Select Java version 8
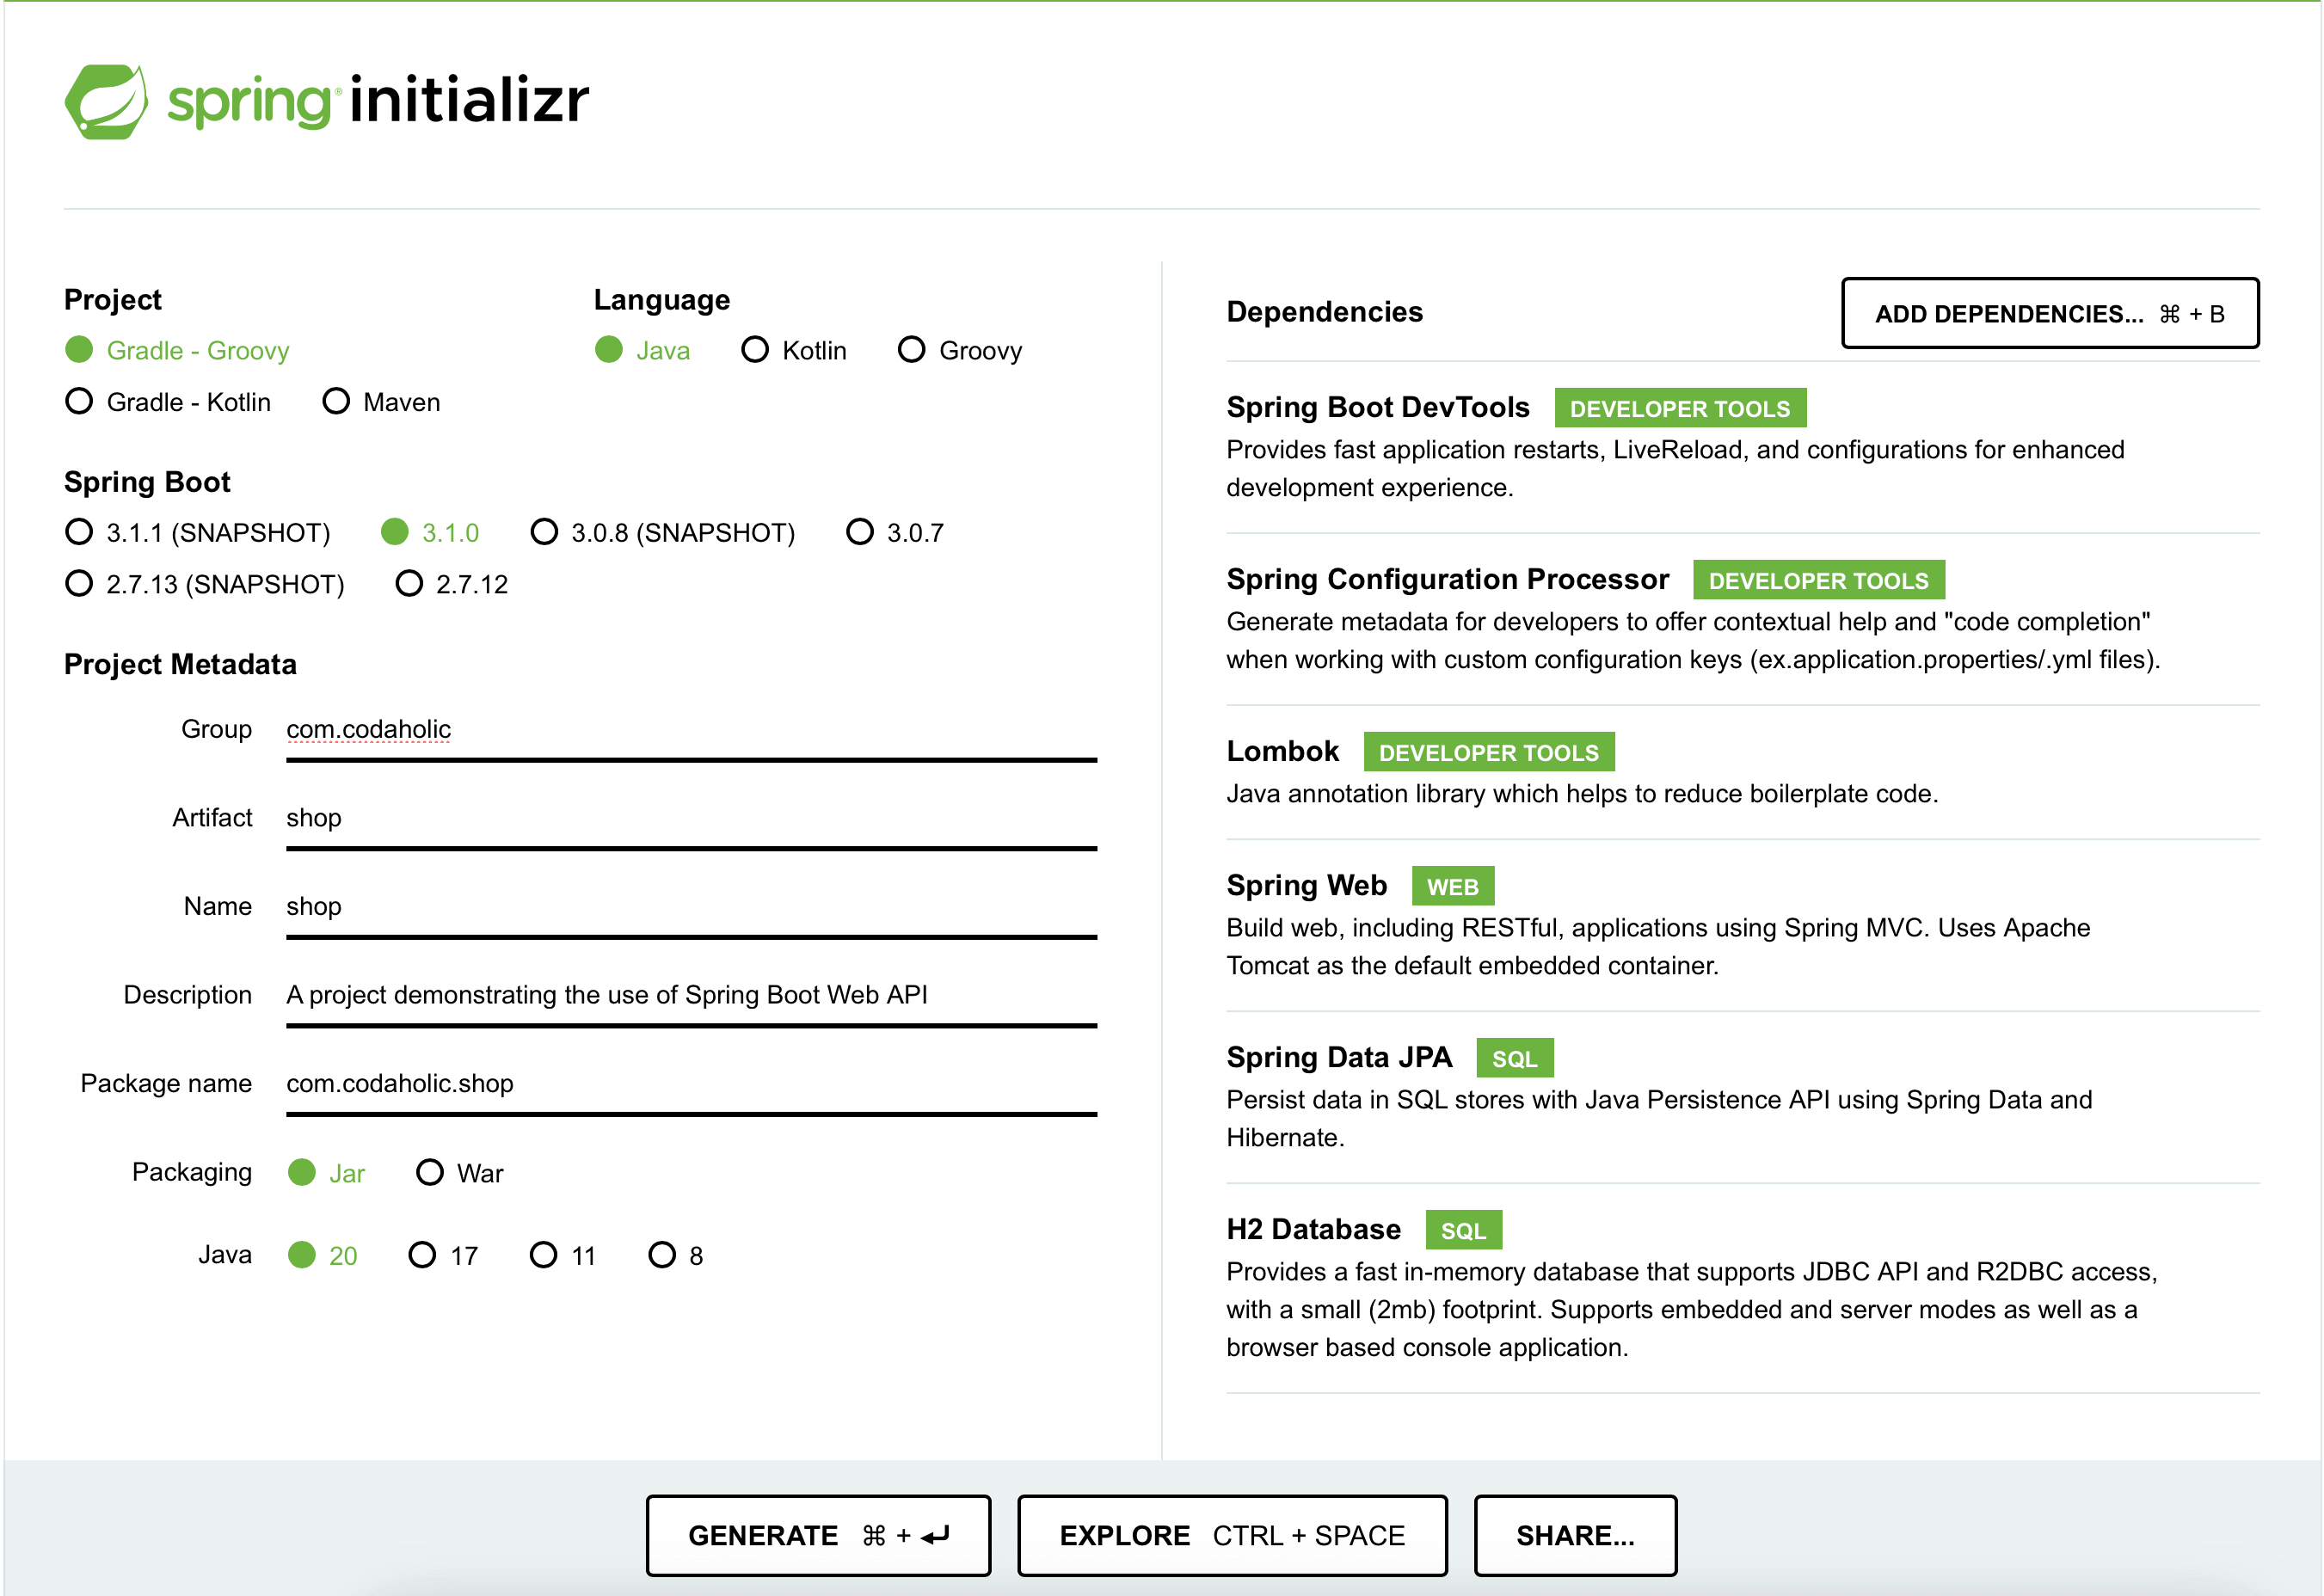 tap(676, 1256)
